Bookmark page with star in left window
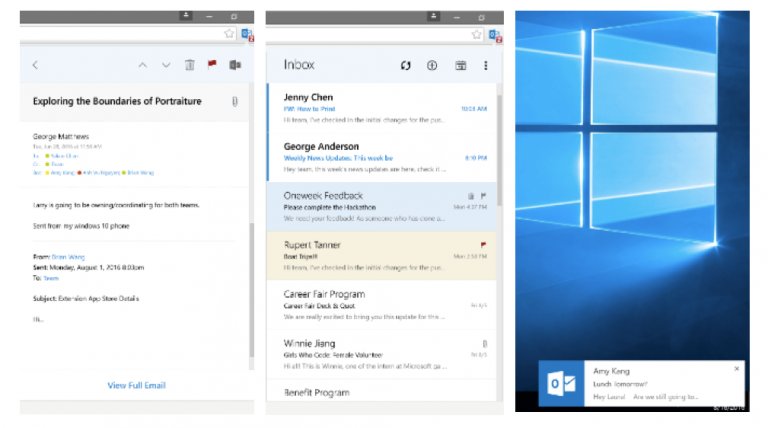768x428 pixels. (229, 34)
